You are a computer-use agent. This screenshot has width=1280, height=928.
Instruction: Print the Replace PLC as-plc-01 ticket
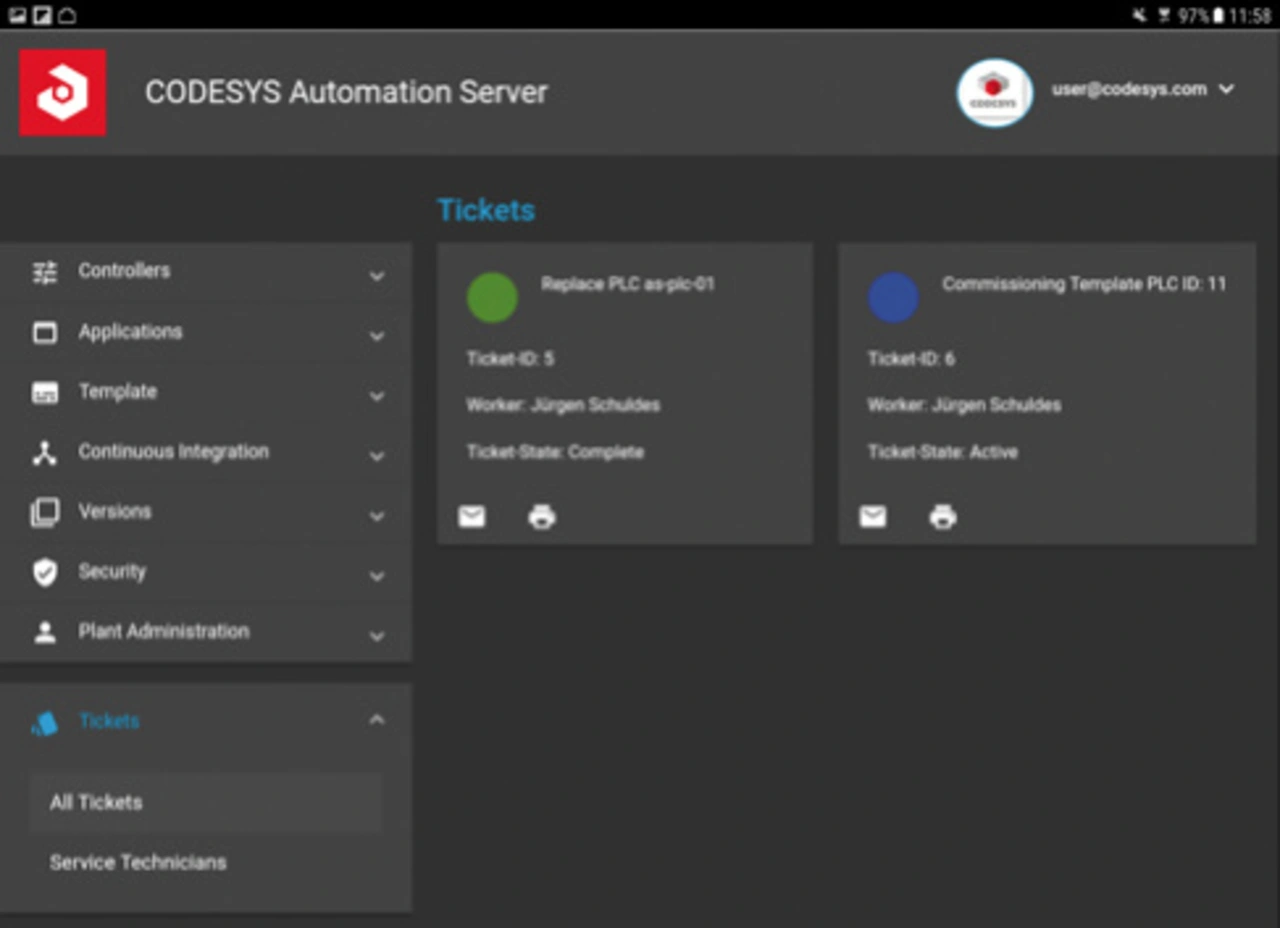542,516
